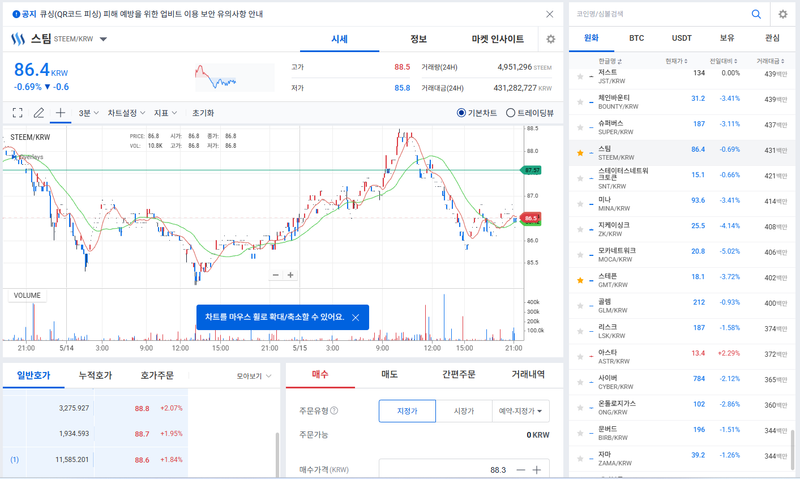Zoom in the chart with plus
800x479 pixels.
tap(290, 275)
